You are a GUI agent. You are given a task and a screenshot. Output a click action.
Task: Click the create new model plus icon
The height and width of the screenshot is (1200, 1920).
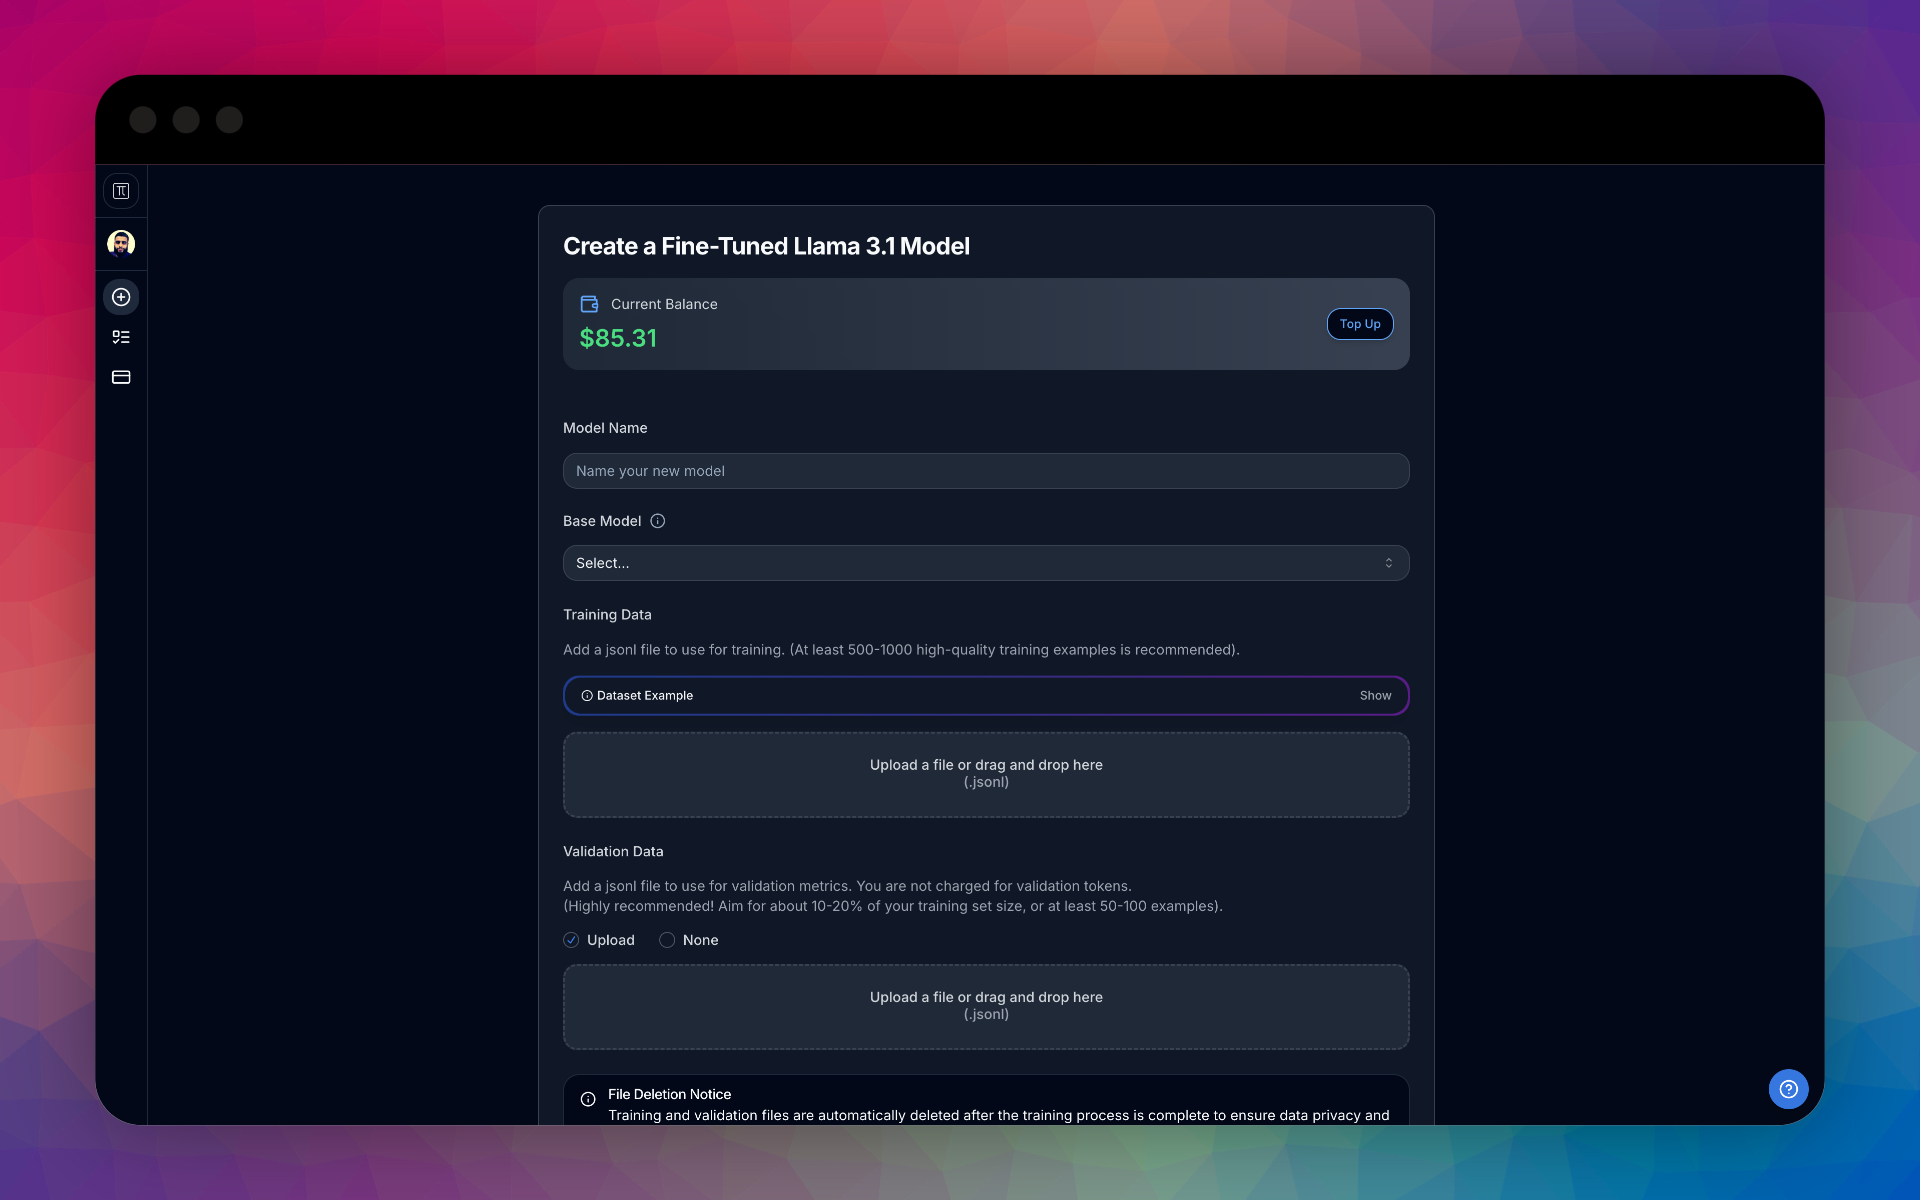[121, 297]
